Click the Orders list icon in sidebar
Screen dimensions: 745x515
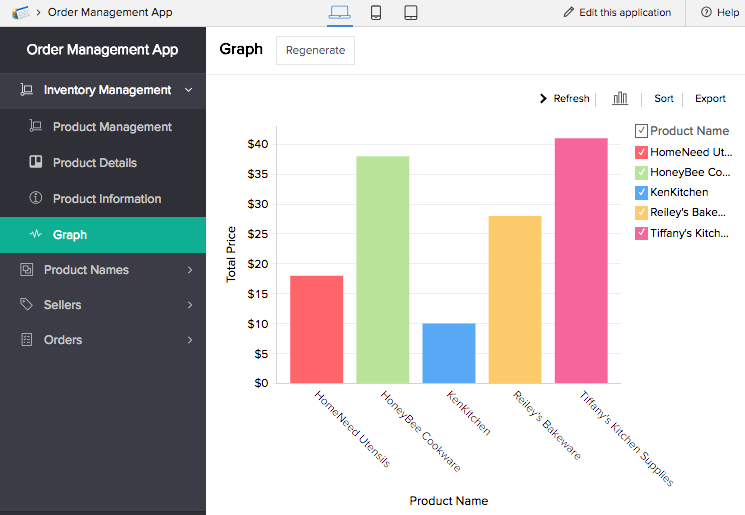pos(27,340)
